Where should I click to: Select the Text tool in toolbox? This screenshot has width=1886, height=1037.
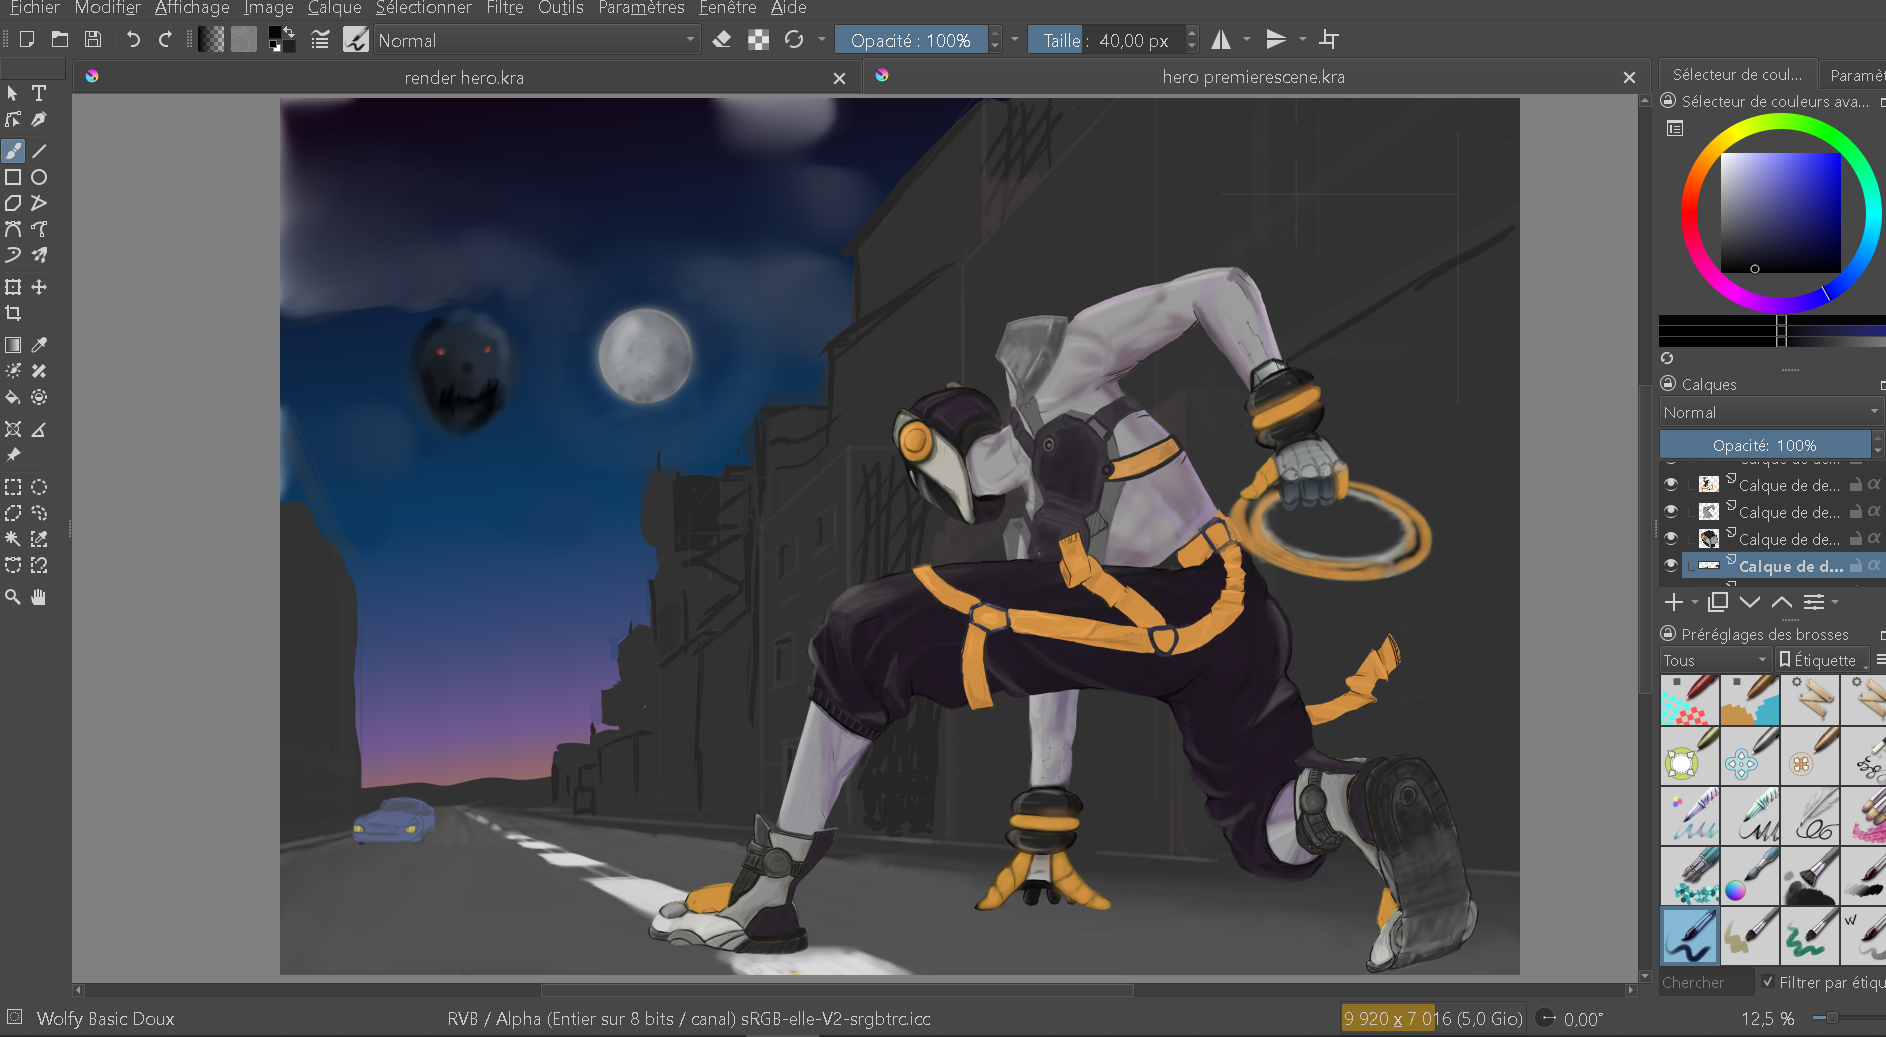click(x=39, y=93)
